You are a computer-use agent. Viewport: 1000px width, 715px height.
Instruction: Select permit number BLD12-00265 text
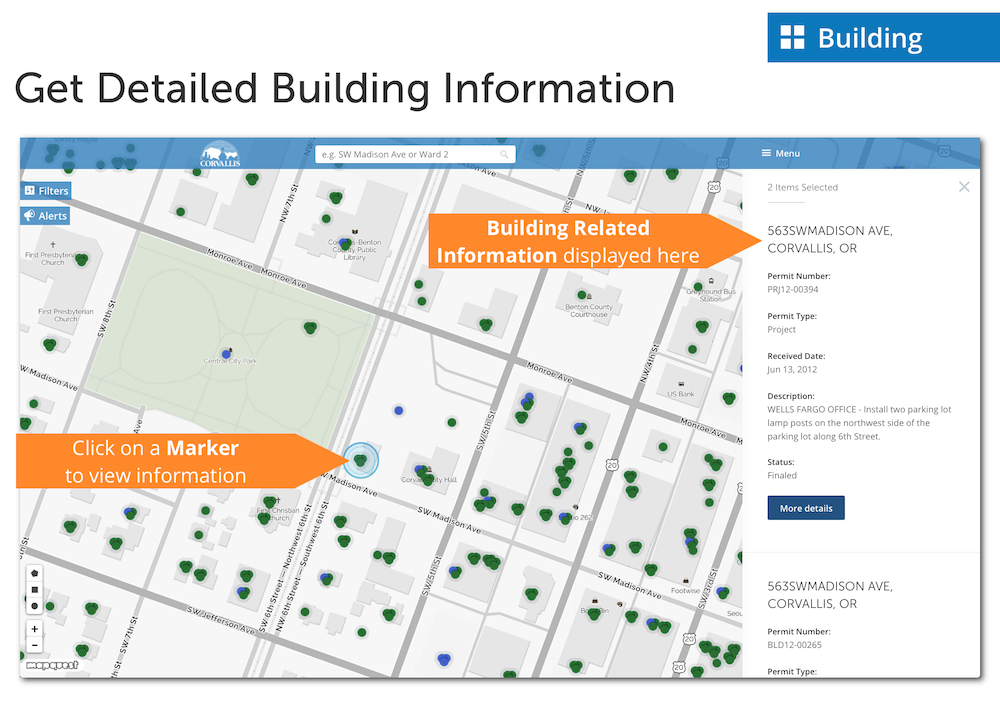pos(794,645)
